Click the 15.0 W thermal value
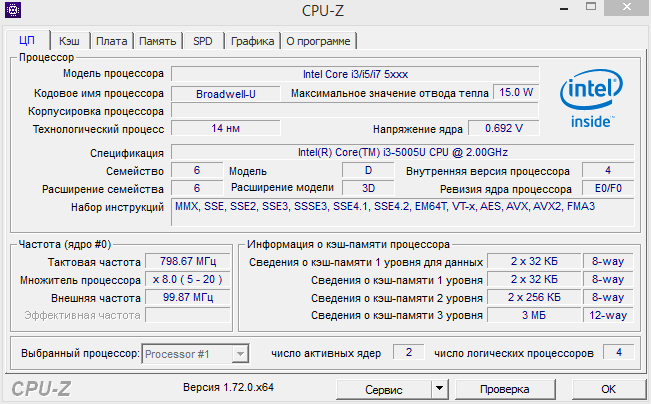 click(x=516, y=92)
